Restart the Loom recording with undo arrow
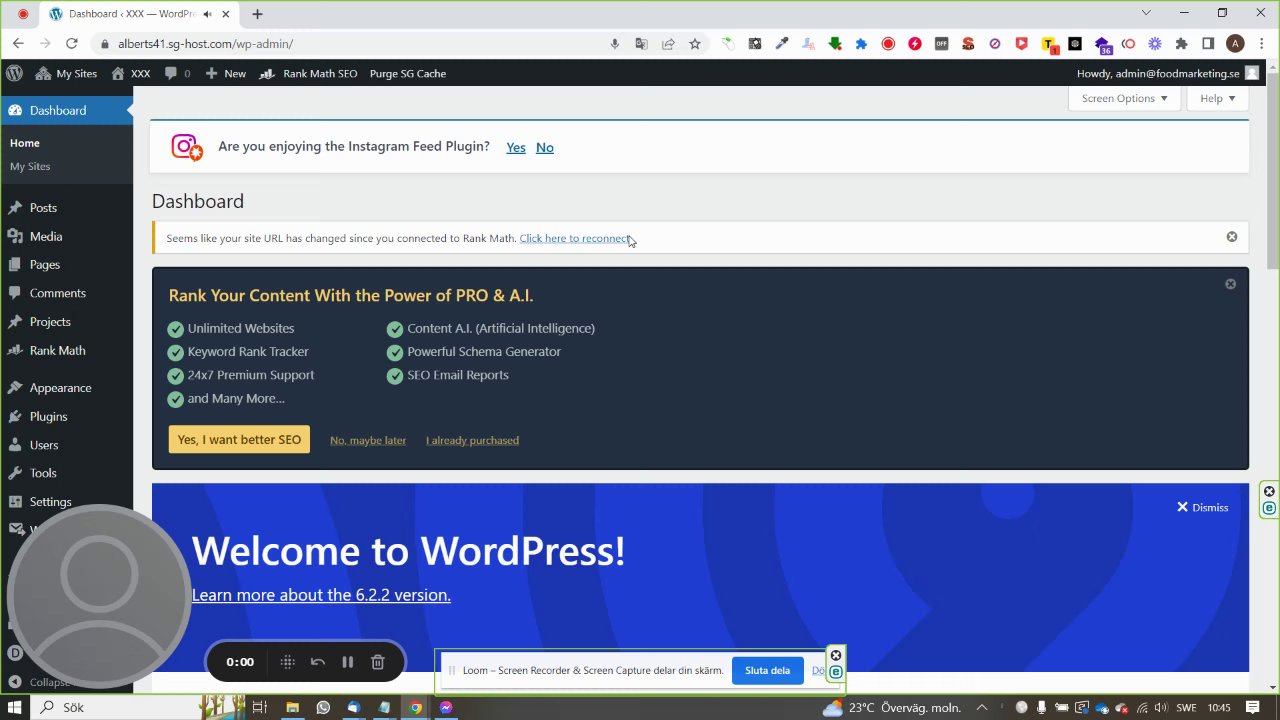The height and width of the screenshot is (720, 1280). pyautogui.click(x=318, y=662)
